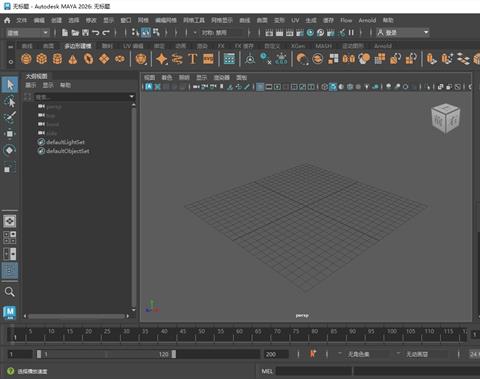
Task: Switch to the single-pane layout
Action: (x=10, y=221)
